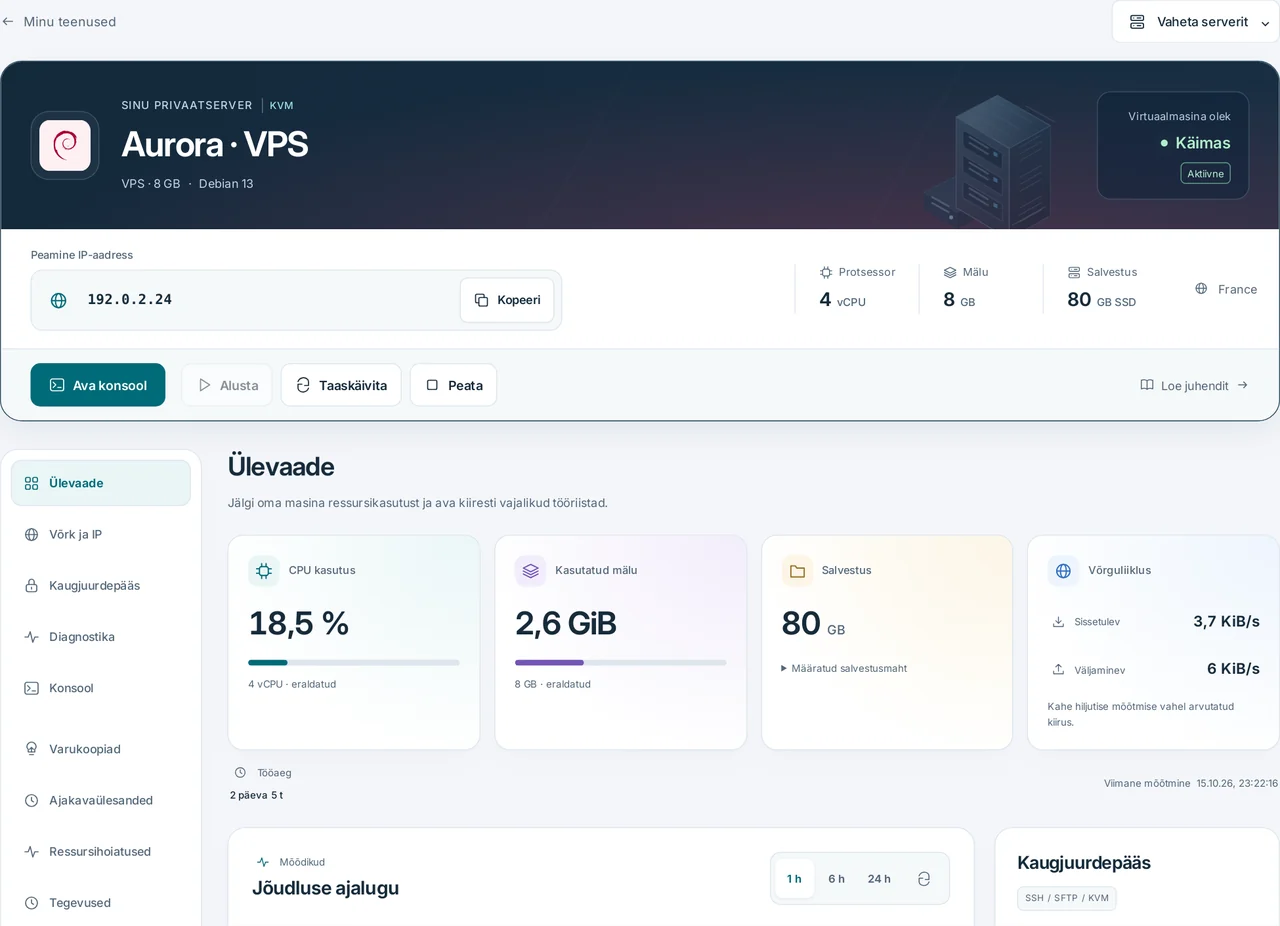Click the globe icon beside the IP address

[x=59, y=300]
